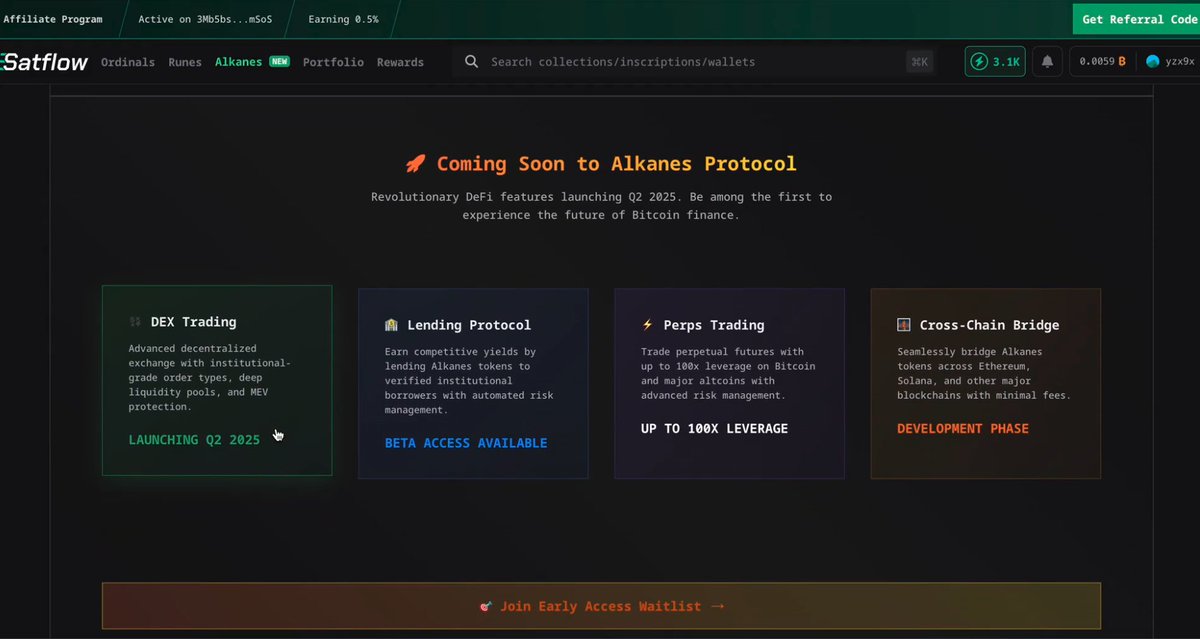Click the bank icon on Lending Protocol

392,325
